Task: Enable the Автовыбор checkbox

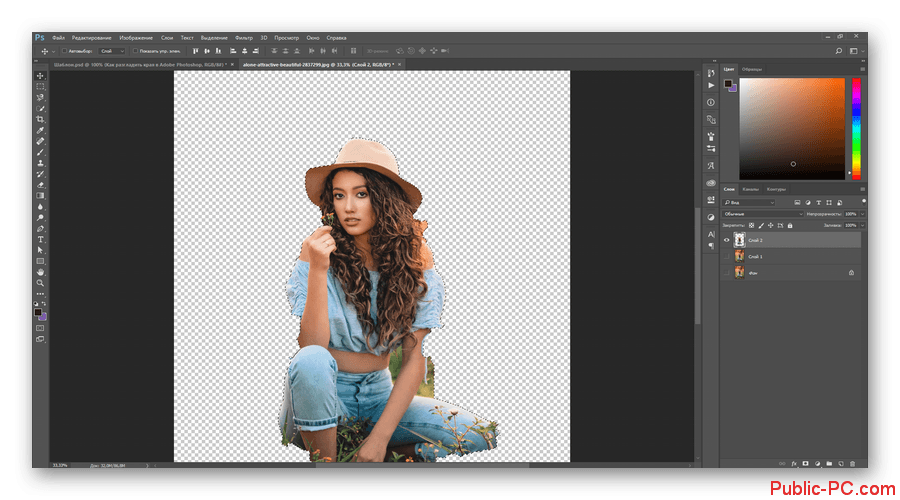Action: click(x=64, y=50)
